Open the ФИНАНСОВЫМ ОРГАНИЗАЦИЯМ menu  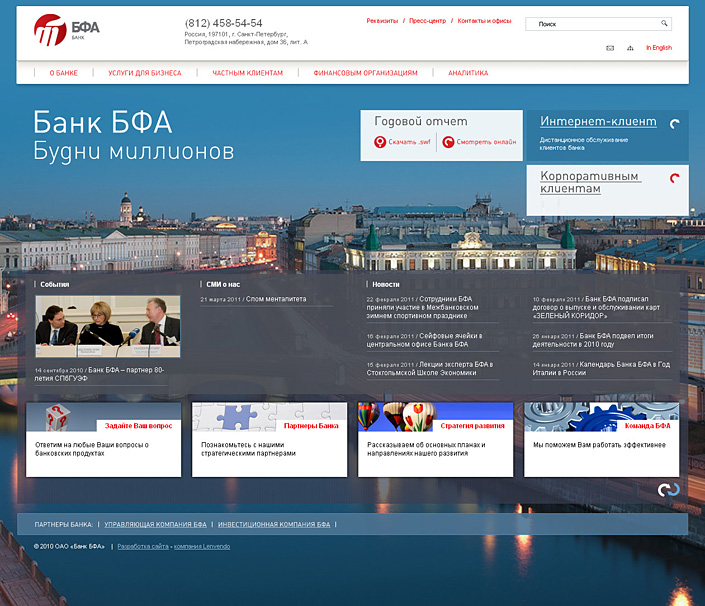click(x=366, y=73)
